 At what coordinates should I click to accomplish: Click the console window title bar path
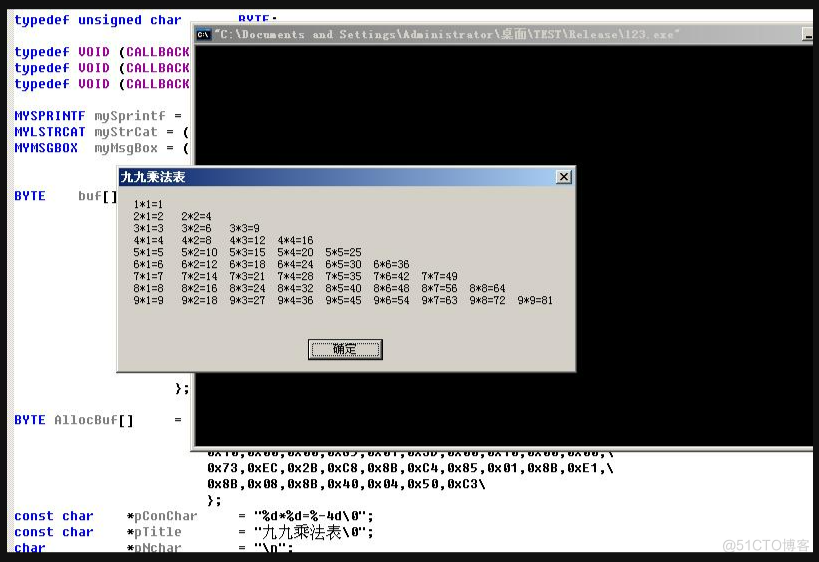click(446, 34)
